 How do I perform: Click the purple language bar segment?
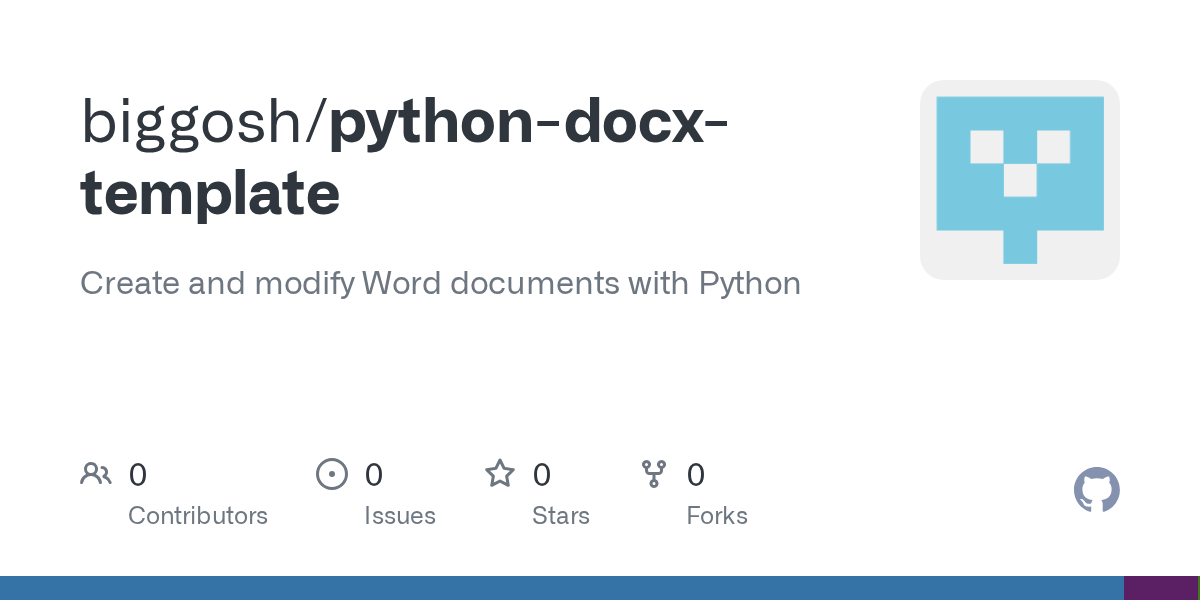[1160, 588]
